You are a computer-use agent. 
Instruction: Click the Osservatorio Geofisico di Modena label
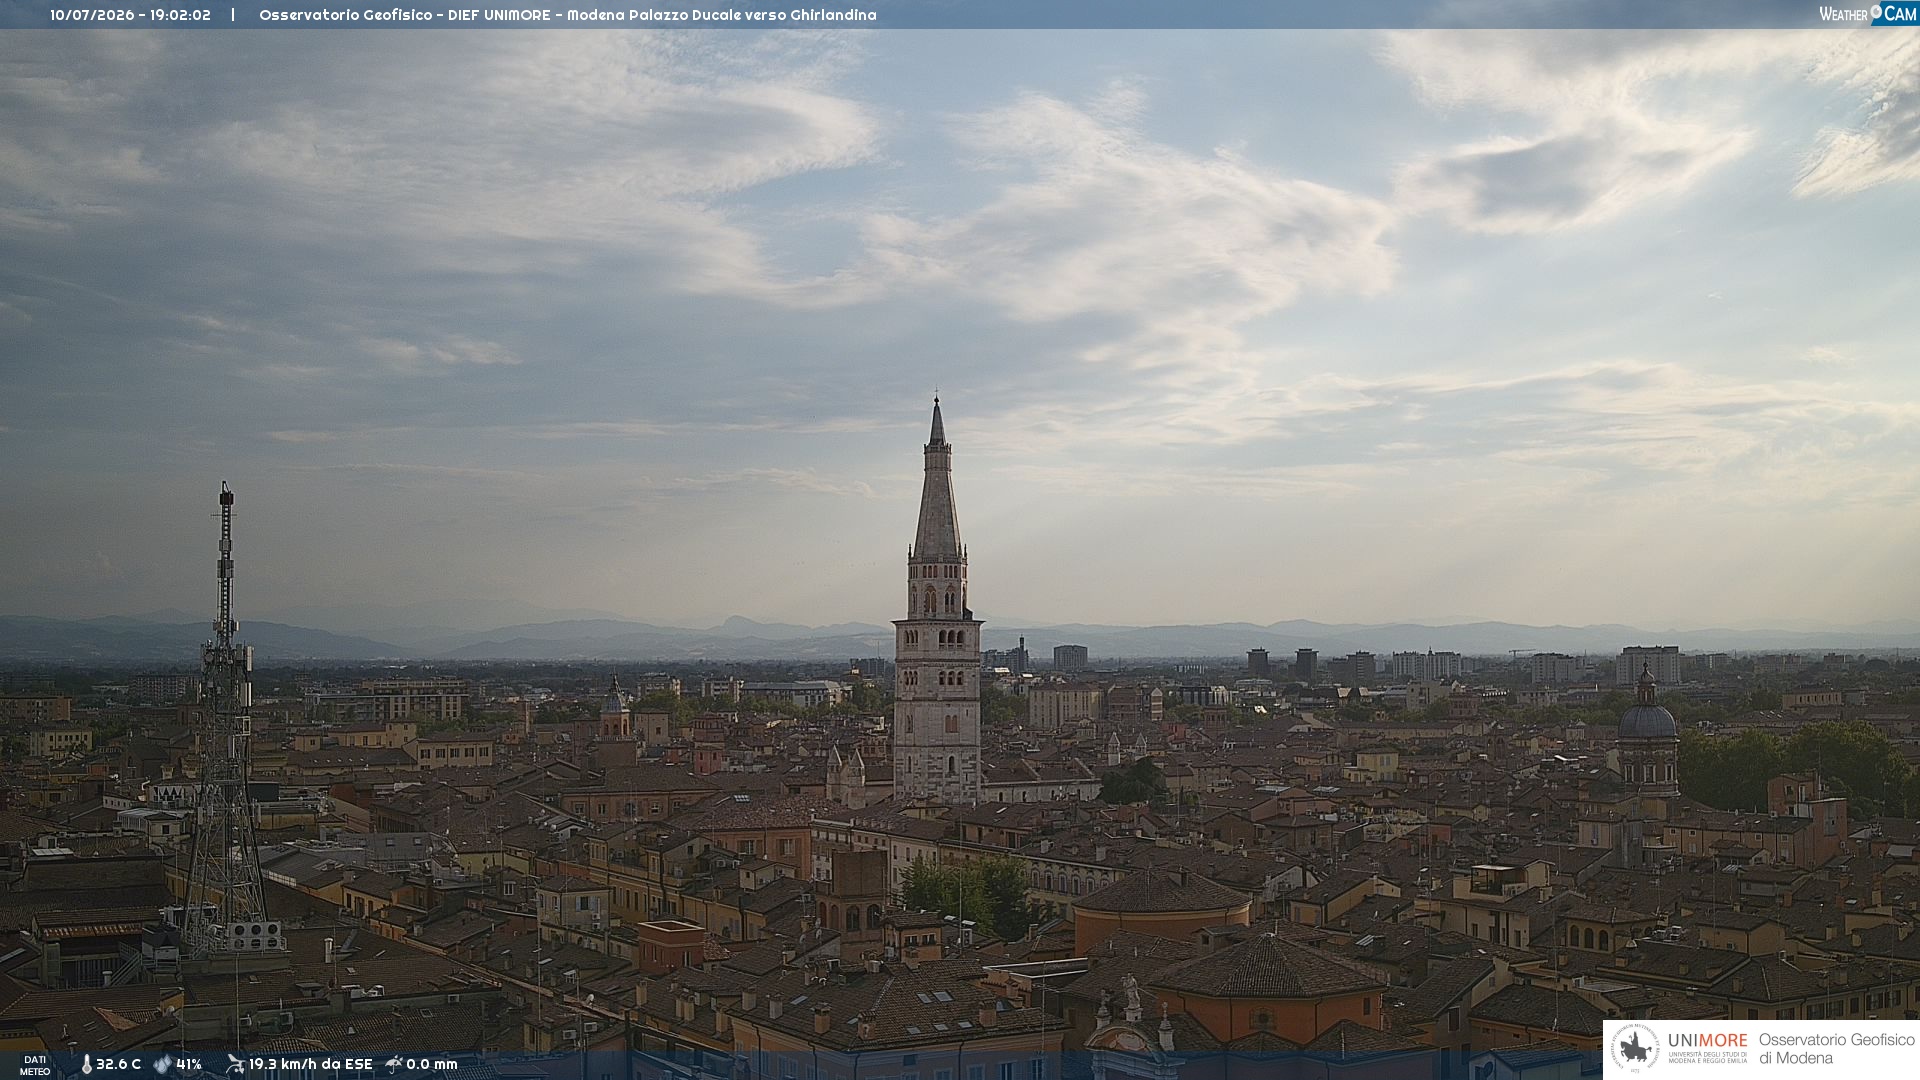[x=1836, y=1049]
